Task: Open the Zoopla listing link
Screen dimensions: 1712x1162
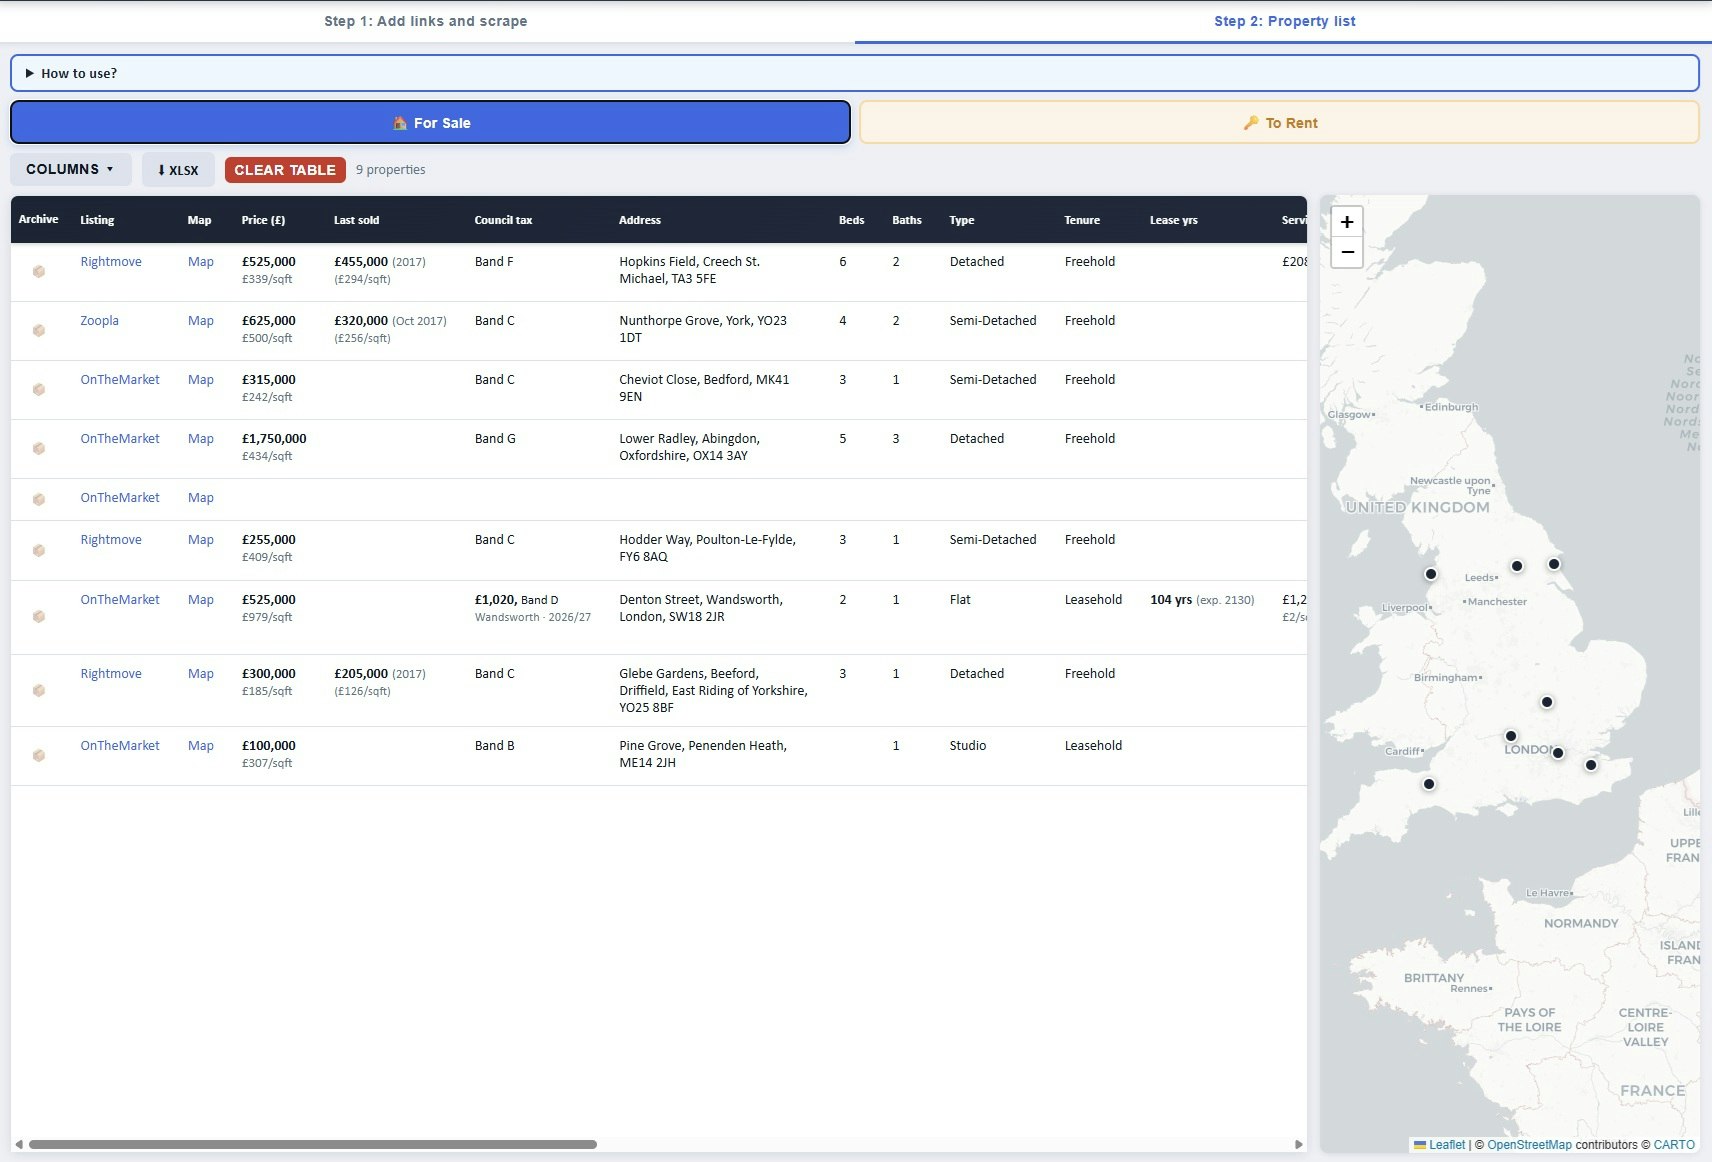Action: pyautogui.click(x=99, y=320)
